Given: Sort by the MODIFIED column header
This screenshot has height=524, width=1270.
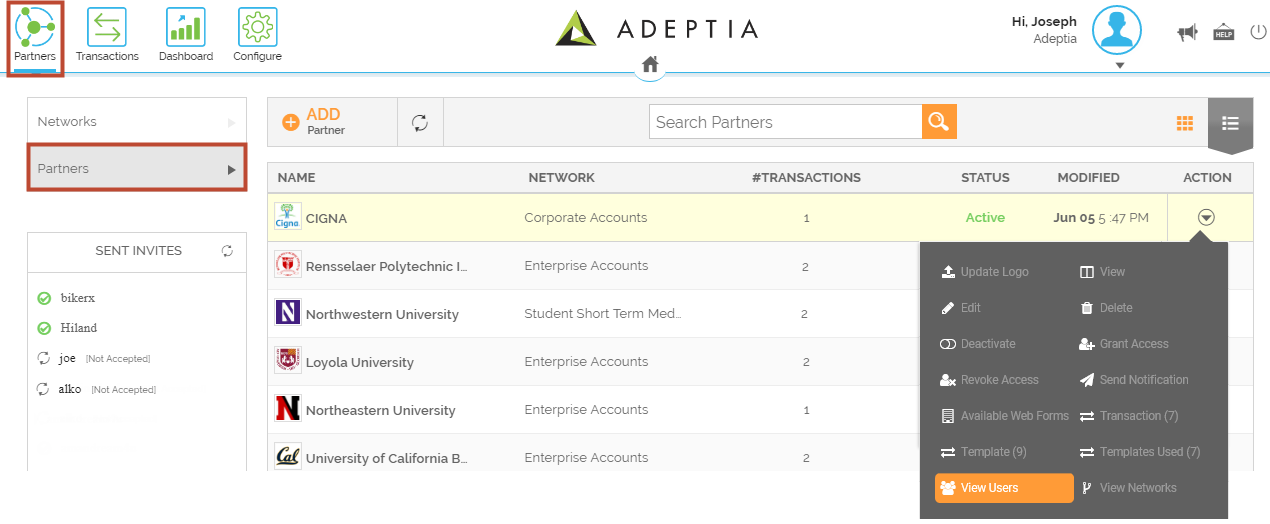Looking at the screenshot, I should (x=1088, y=177).
